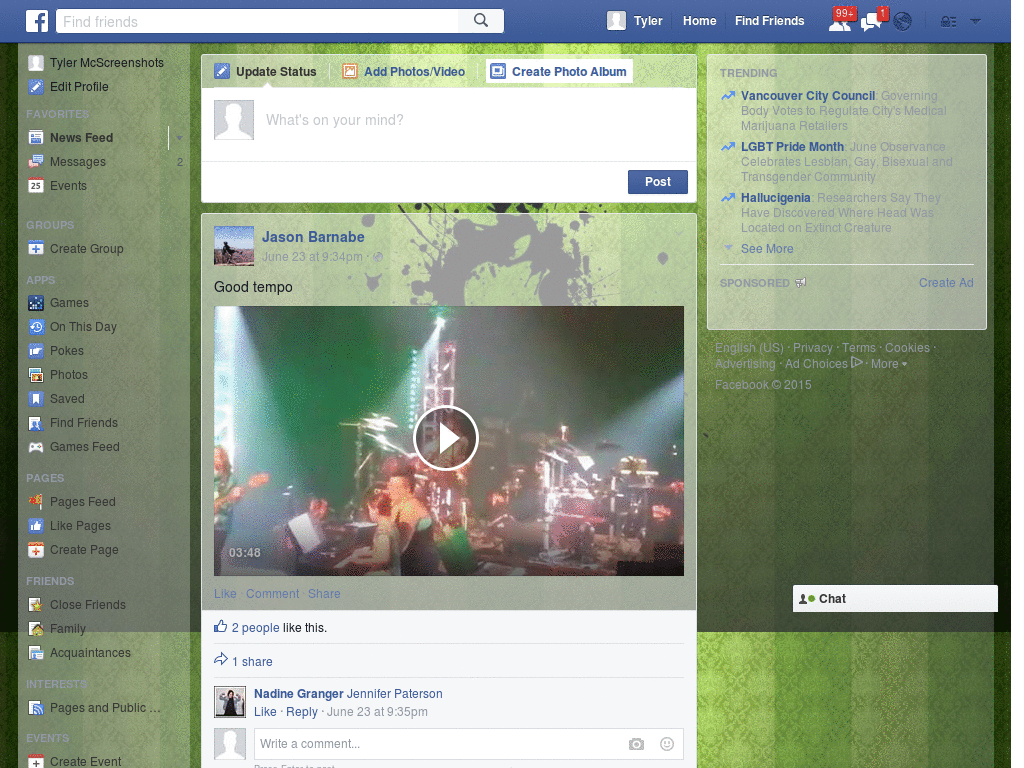
Task: Click the Create Page icon
Action: 36,550
